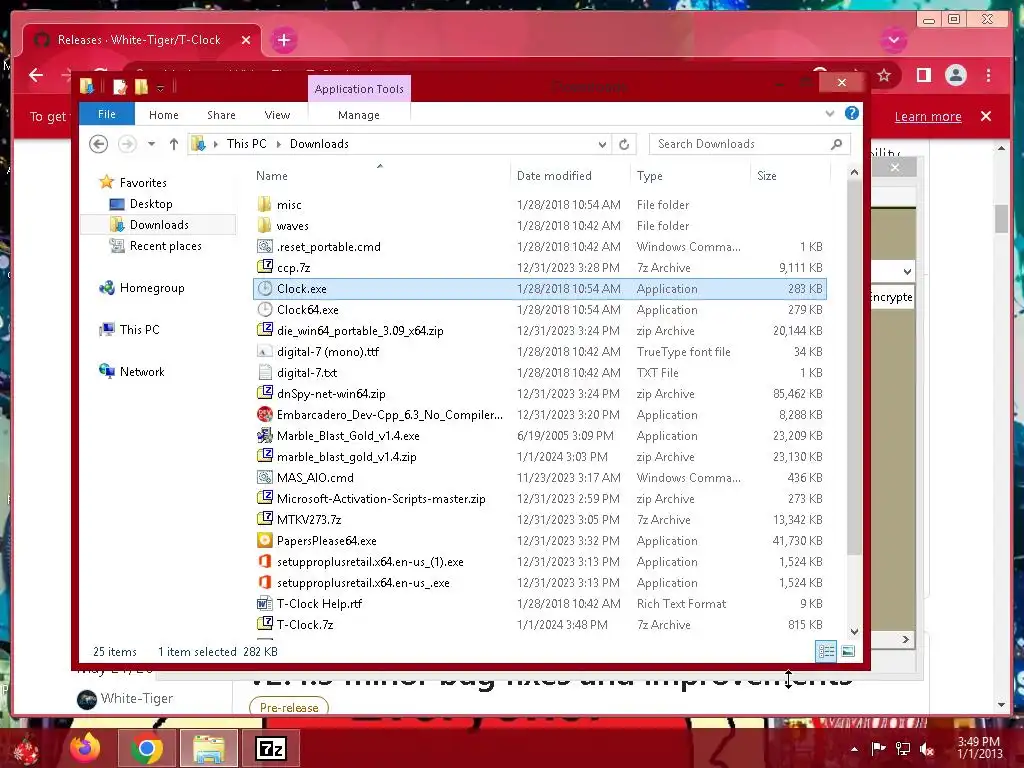Screen dimensions: 1024x768
Task: Select the T-Clock.7z file row
Action: (540, 624)
